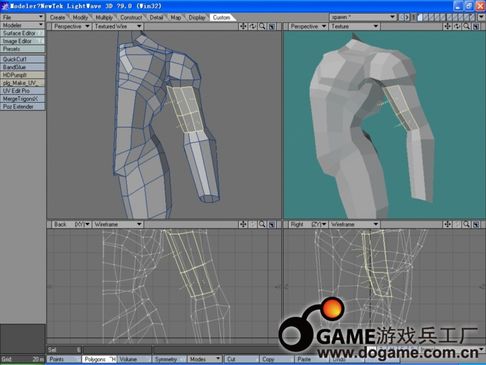The width and height of the screenshot is (486, 365).
Task: Click the QuickCut1 tool button
Action: [22, 59]
